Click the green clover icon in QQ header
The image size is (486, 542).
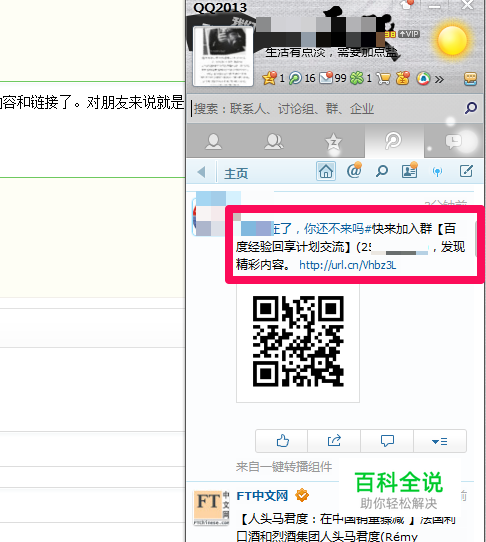(357, 78)
